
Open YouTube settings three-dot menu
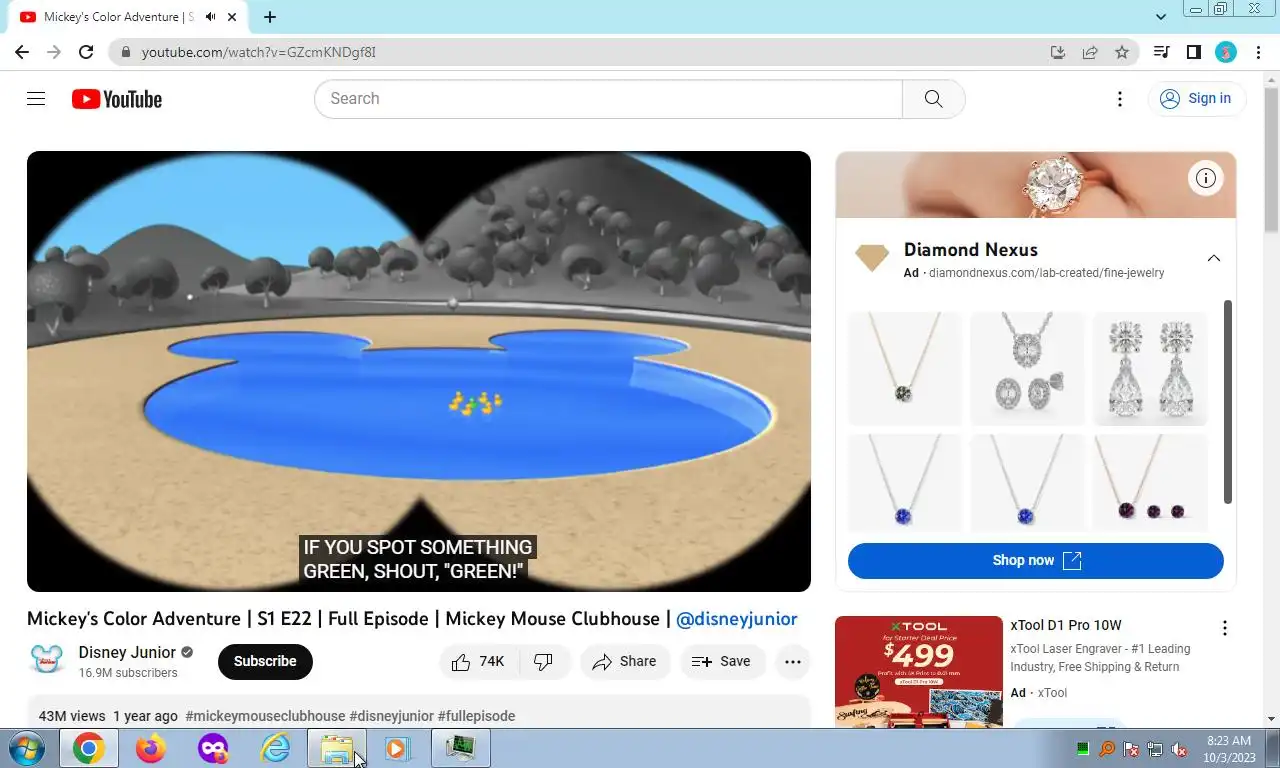(1120, 99)
